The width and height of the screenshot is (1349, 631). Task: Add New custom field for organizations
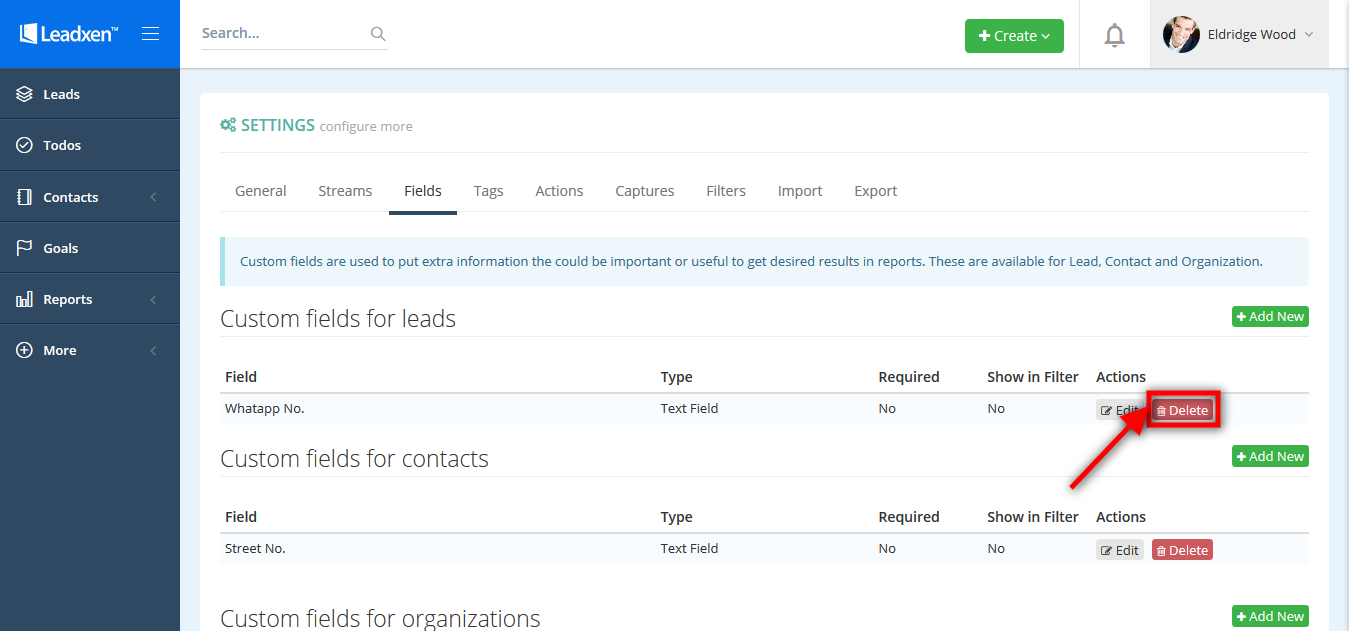1270,616
